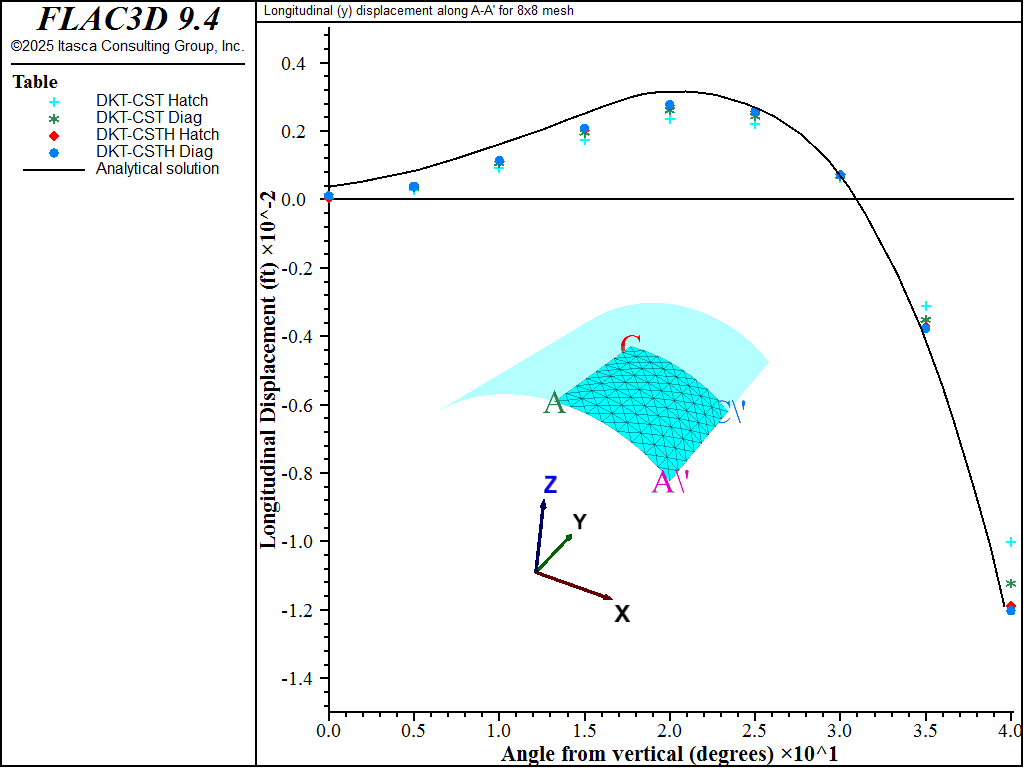Click the magenta A' corner label on the mesh

[669, 483]
